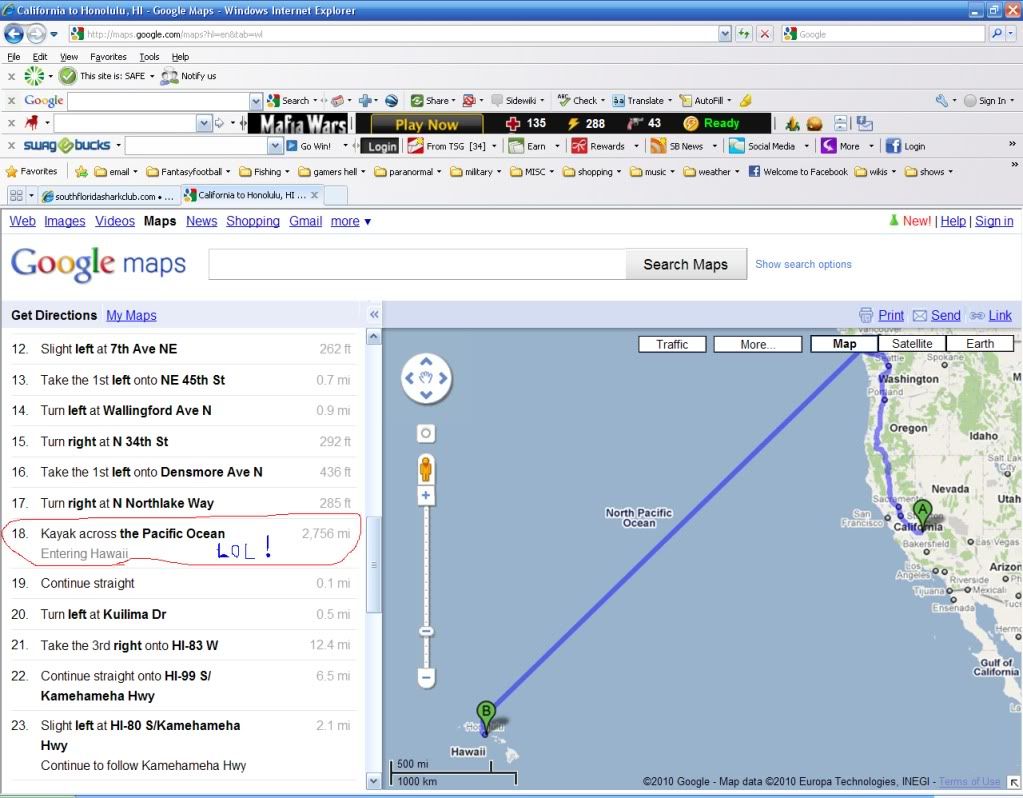Open the Tools menu
The height and width of the screenshot is (798, 1023).
[149, 57]
